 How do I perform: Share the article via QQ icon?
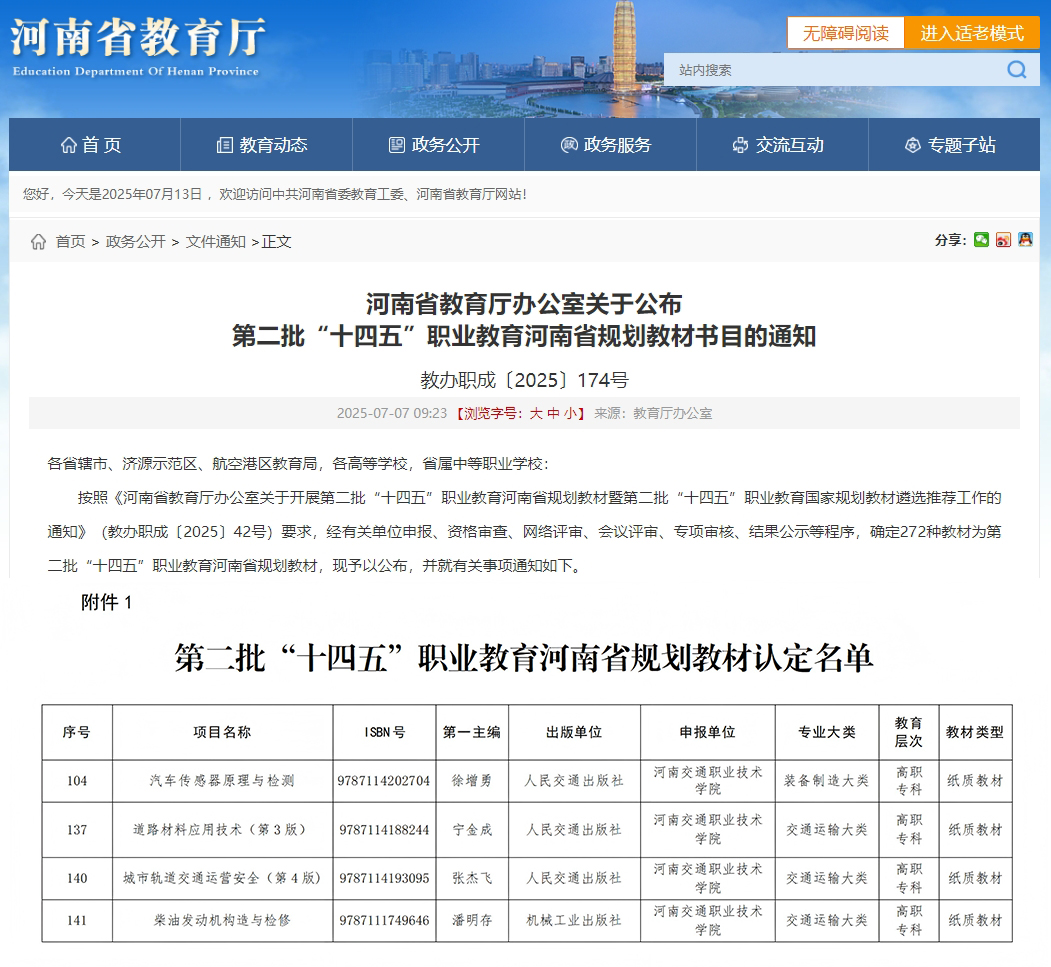[x=1025, y=240]
